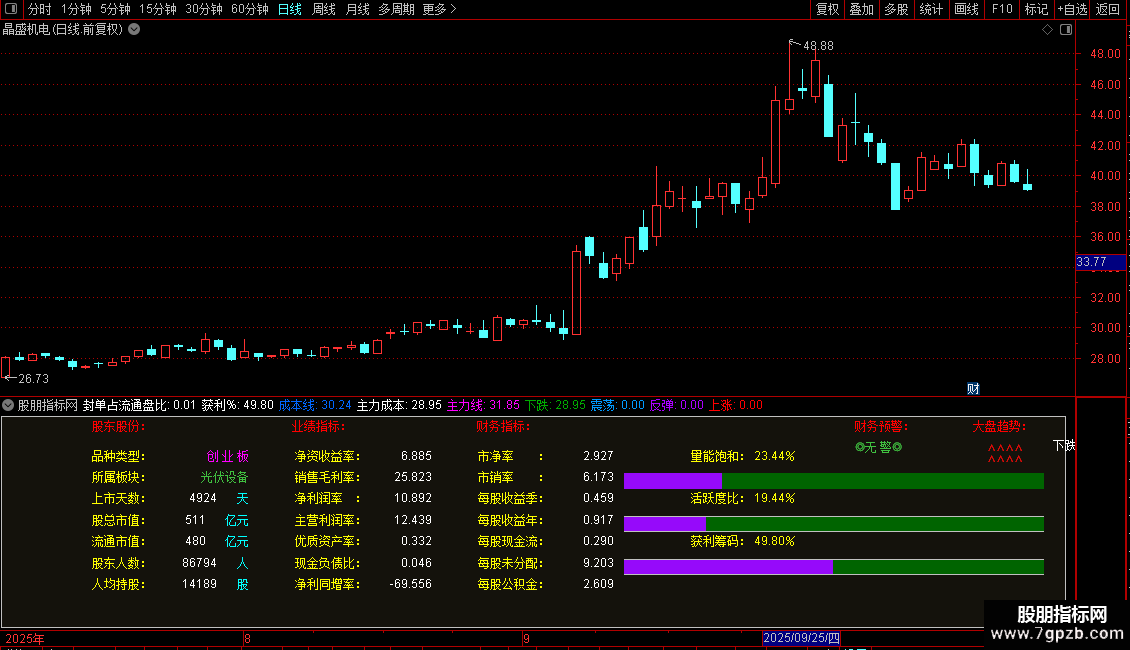This screenshot has height=650, width=1130.
Task: Click the 26.73 low price label
Action: [x=34, y=378]
